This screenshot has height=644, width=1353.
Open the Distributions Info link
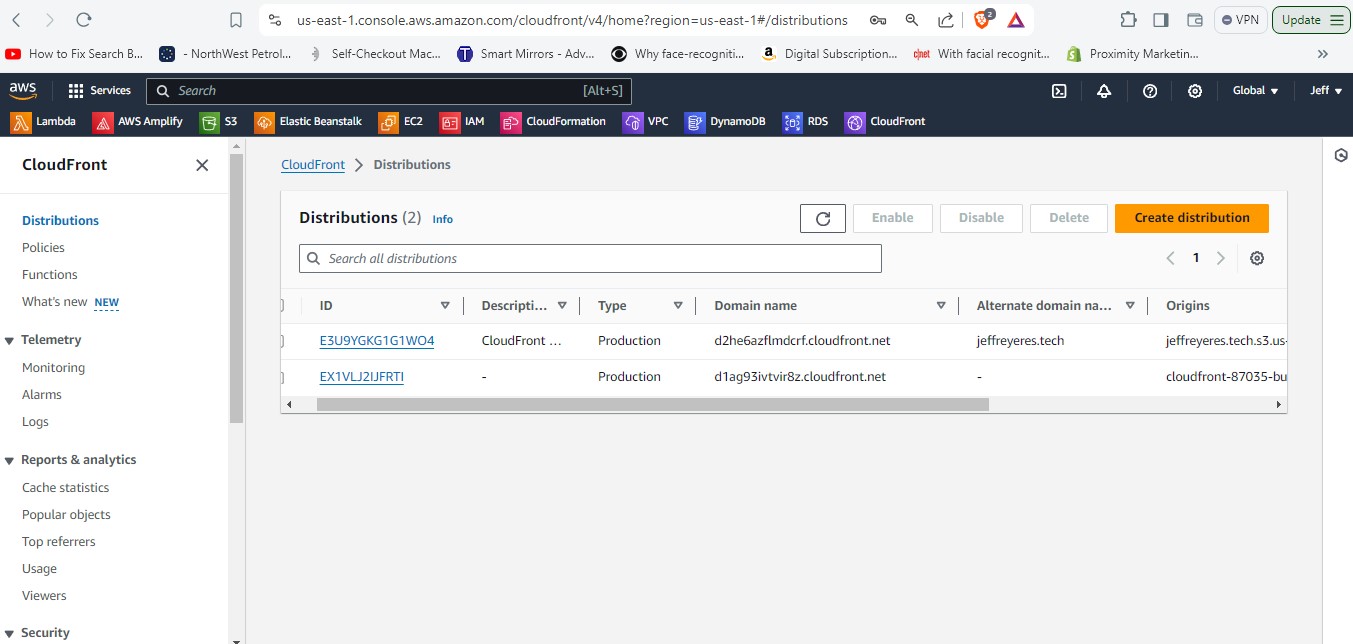442,219
